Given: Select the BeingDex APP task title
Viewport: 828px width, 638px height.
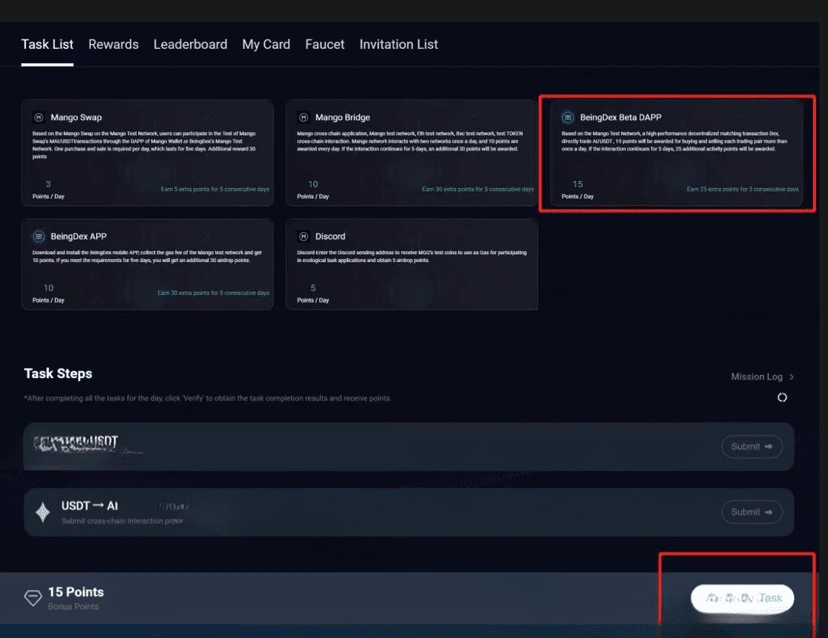Looking at the screenshot, I should pyautogui.click(x=78, y=236).
